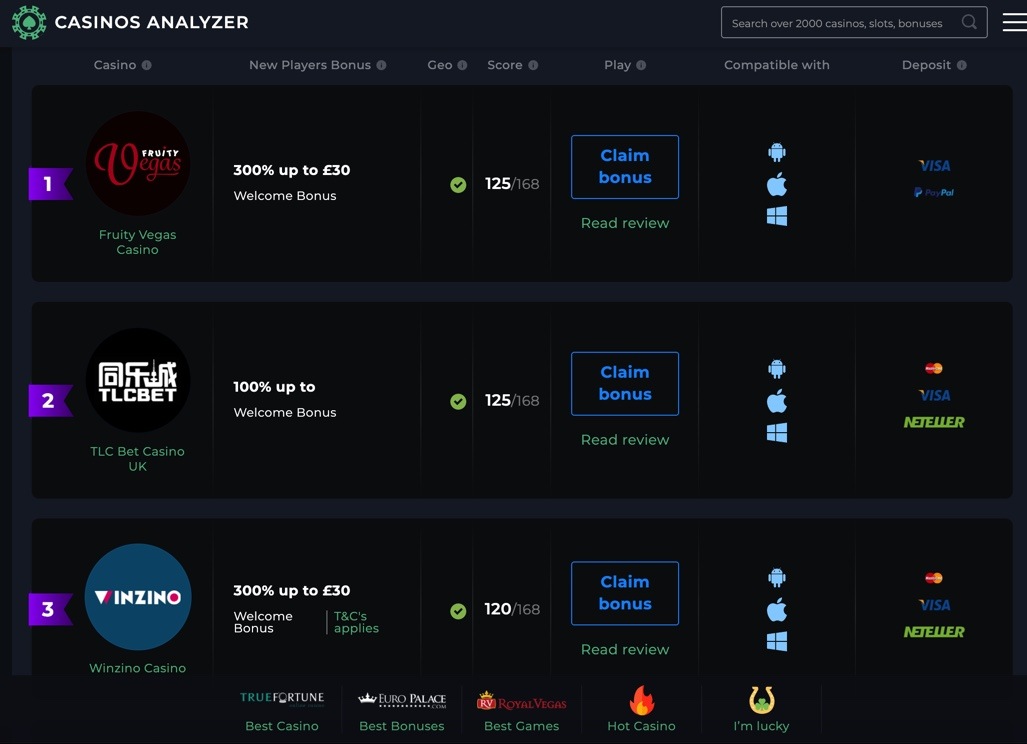The image size is (1027, 744).
Task: Click the Compatible with column header
Action: coord(777,65)
